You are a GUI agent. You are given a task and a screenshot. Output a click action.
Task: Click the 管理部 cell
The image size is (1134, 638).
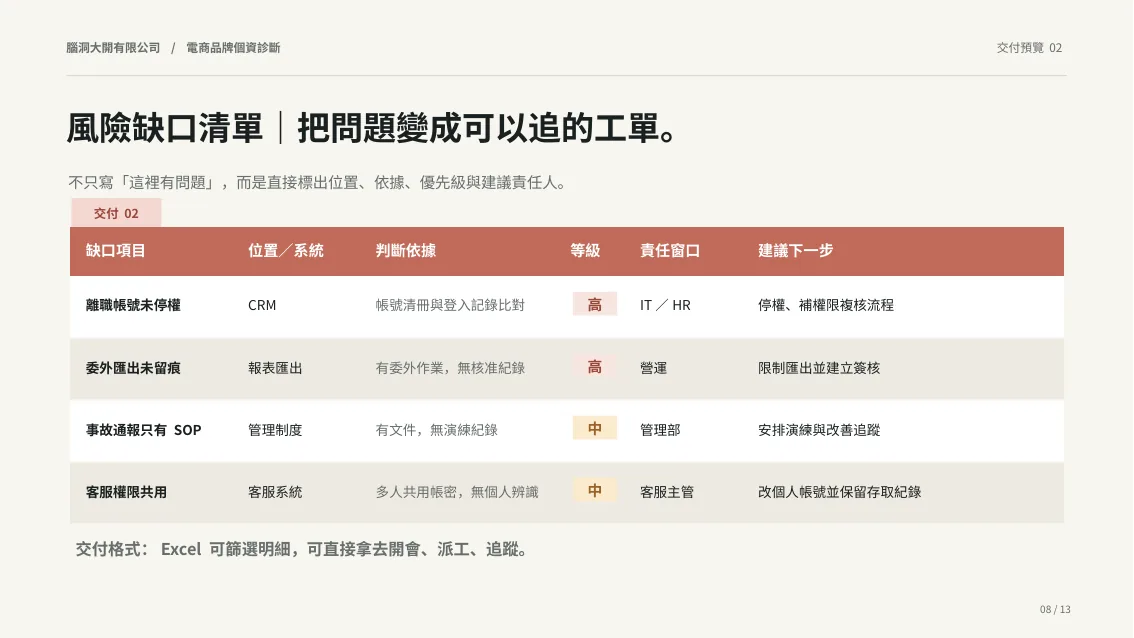[x=660, y=430]
